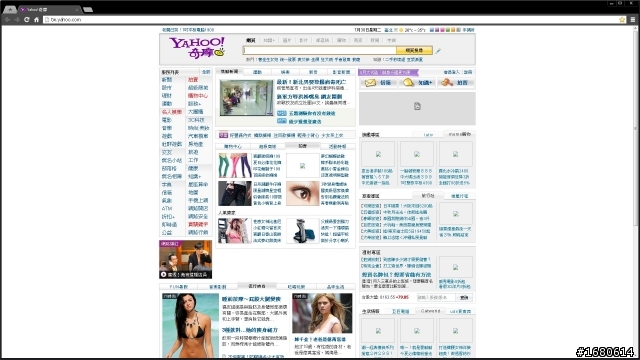
Task: Bookmark this page with the star icon
Action: 622,20
